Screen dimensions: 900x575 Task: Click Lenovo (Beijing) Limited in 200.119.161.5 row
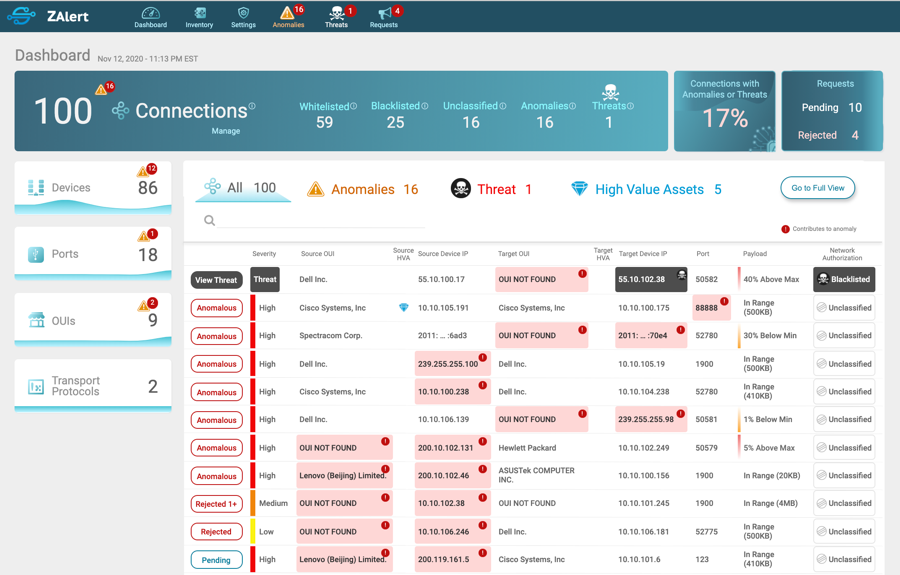[x=344, y=560]
